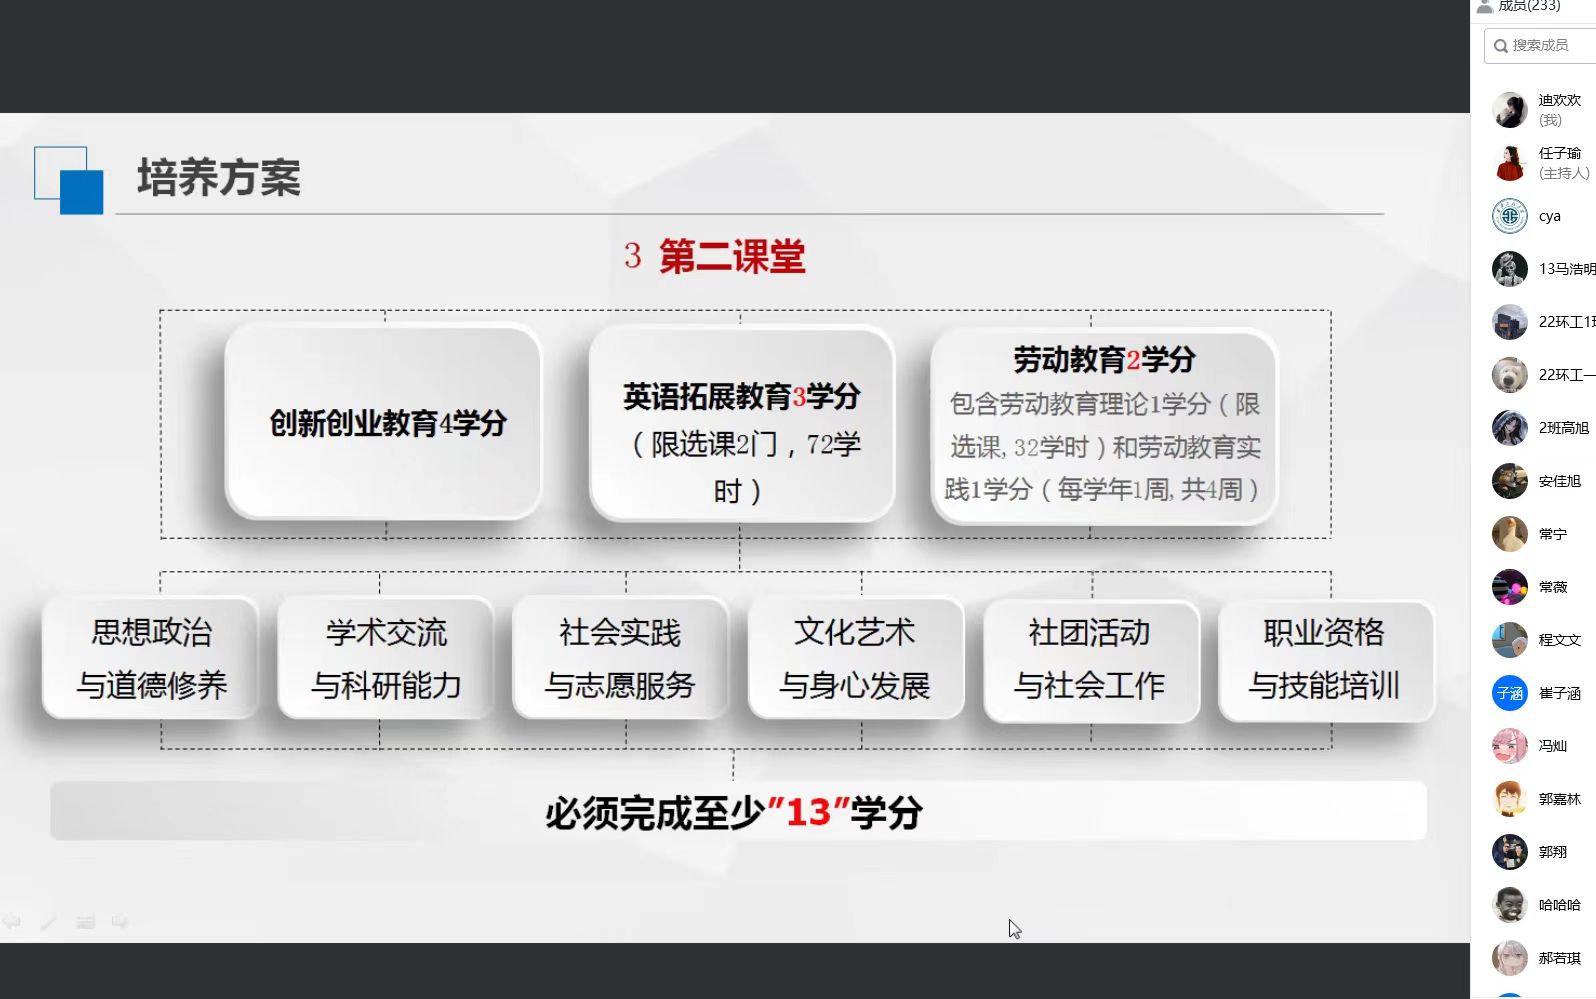Image resolution: width=1596 pixels, height=999 pixels.
Task: Click polar bear avatar of 22环工一
Action: coord(1510,375)
